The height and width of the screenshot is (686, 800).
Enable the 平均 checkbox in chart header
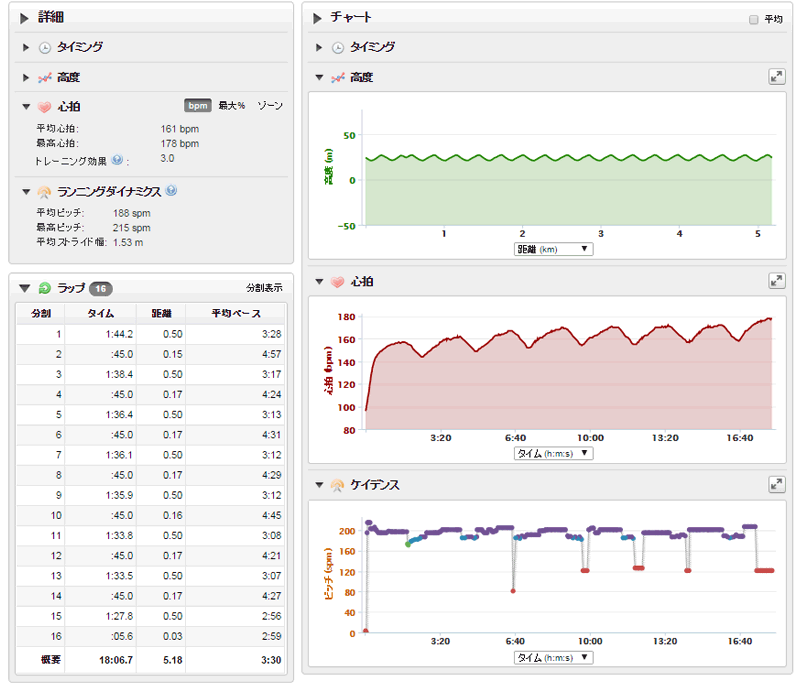754,19
